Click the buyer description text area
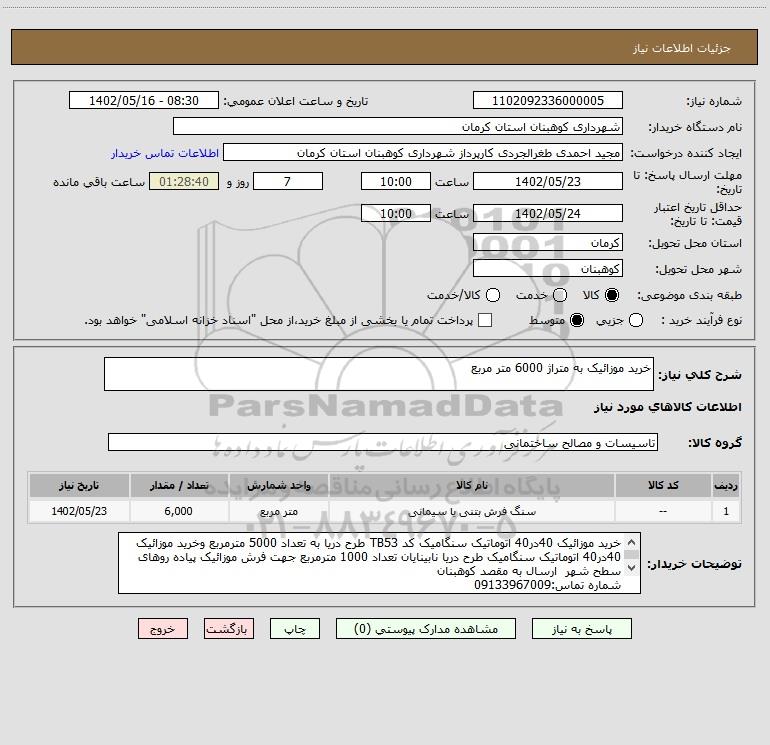The height and width of the screenshot is (745, 770). [379, 563]
